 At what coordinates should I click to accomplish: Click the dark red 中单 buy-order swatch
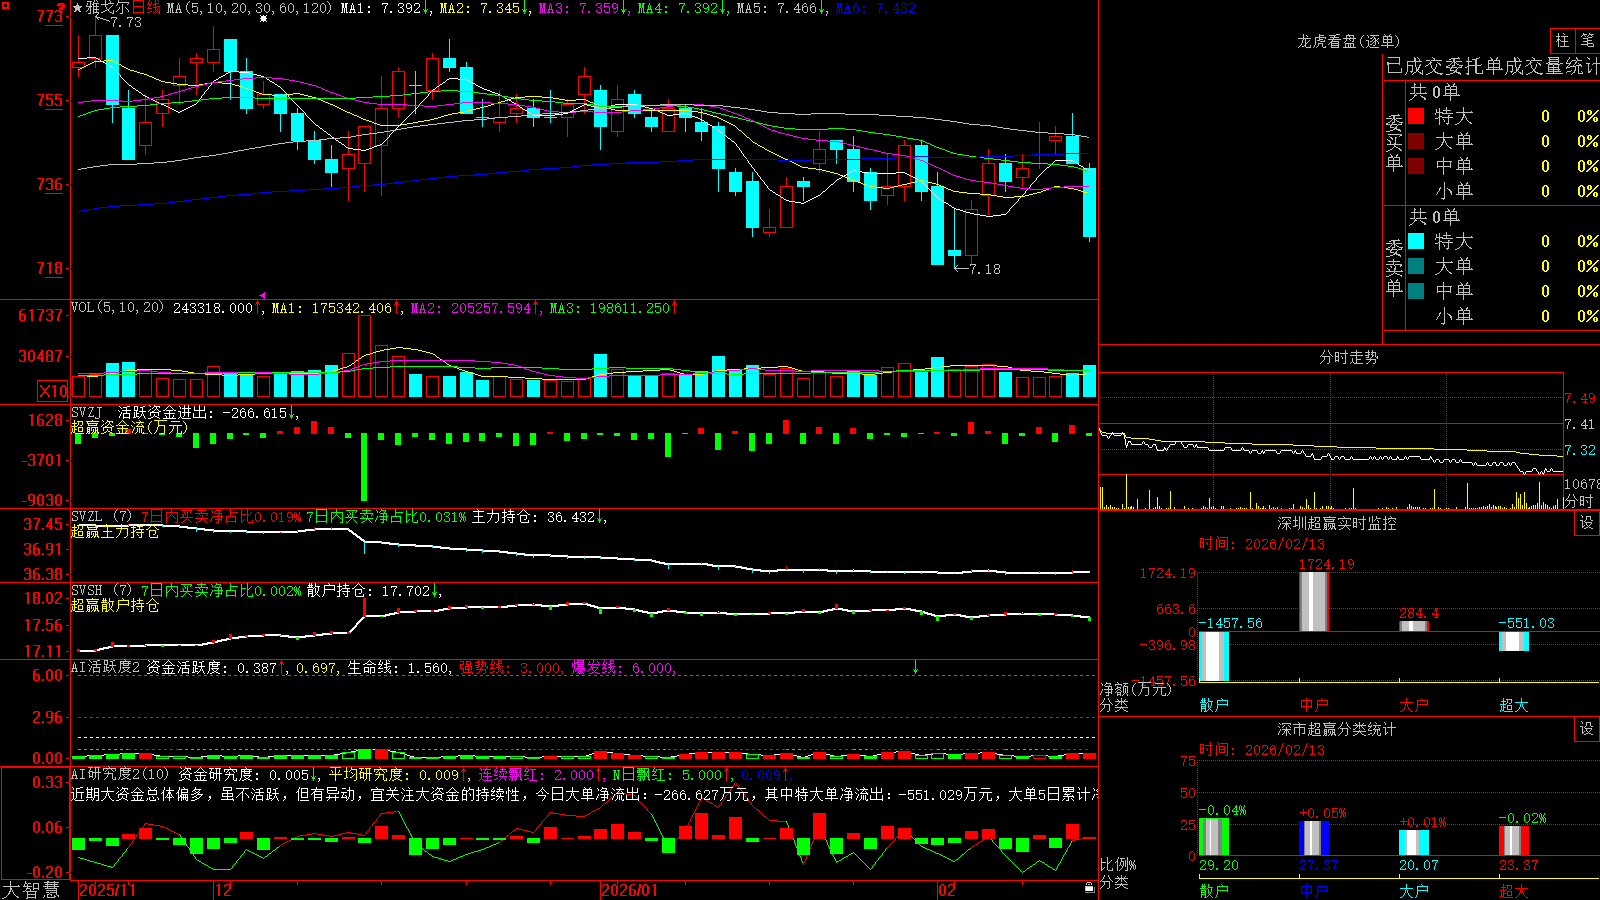(x=1416, y=165)
